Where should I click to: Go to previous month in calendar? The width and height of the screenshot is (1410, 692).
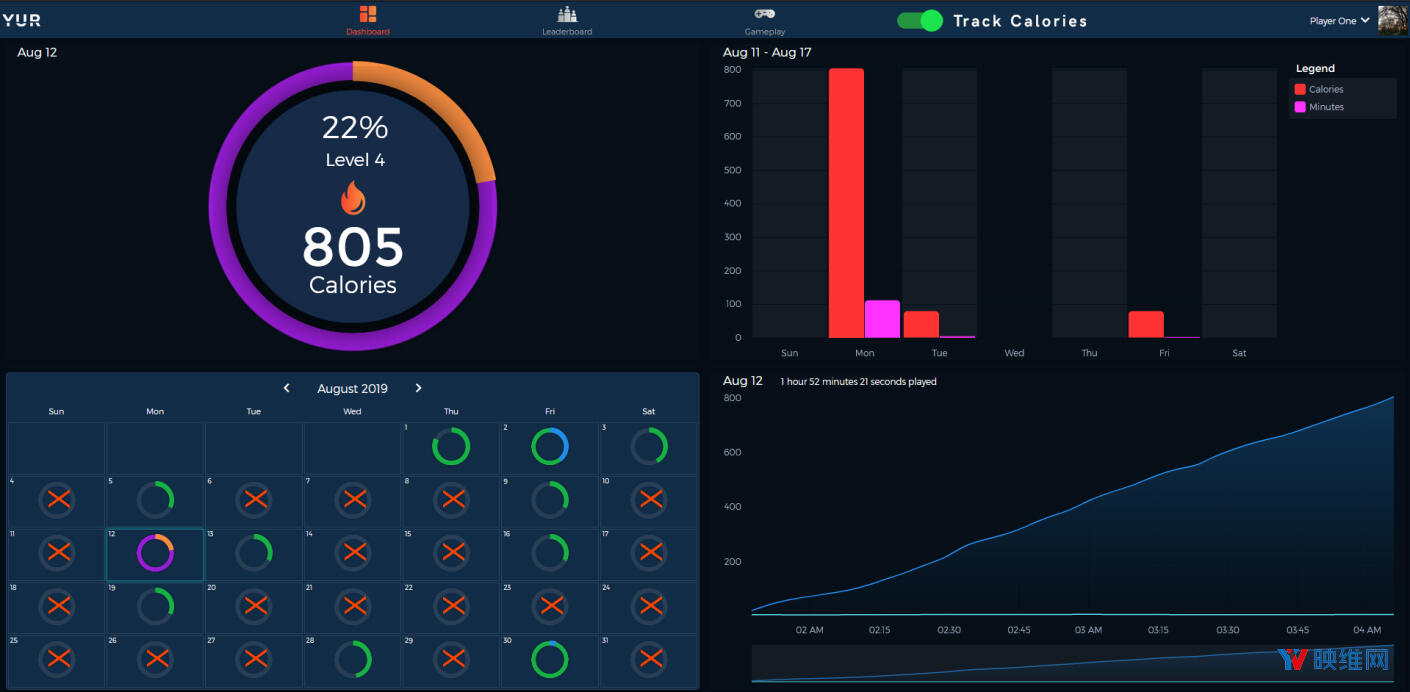pyautogui.click(x=287, y=388)
